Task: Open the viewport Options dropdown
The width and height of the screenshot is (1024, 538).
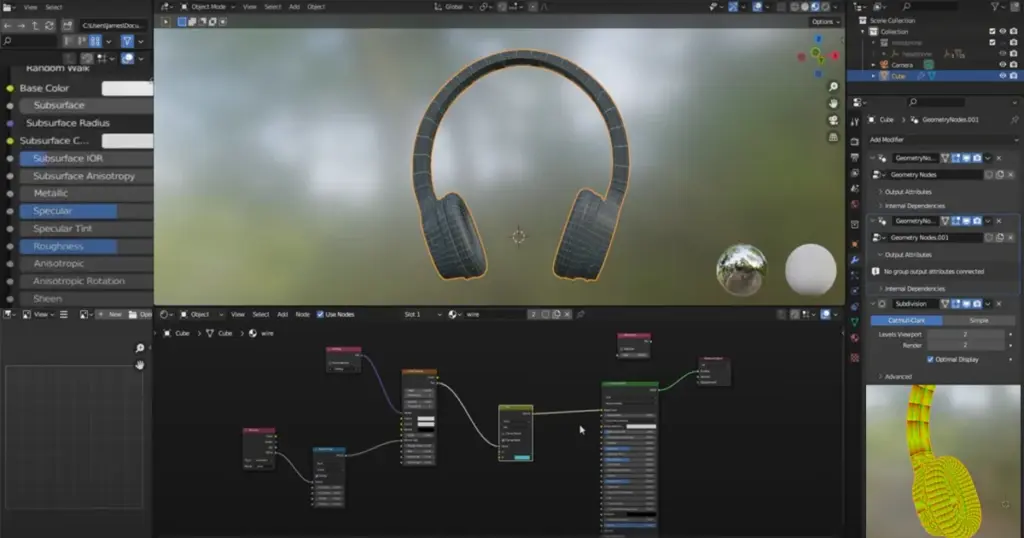Action: click(825, 22)
